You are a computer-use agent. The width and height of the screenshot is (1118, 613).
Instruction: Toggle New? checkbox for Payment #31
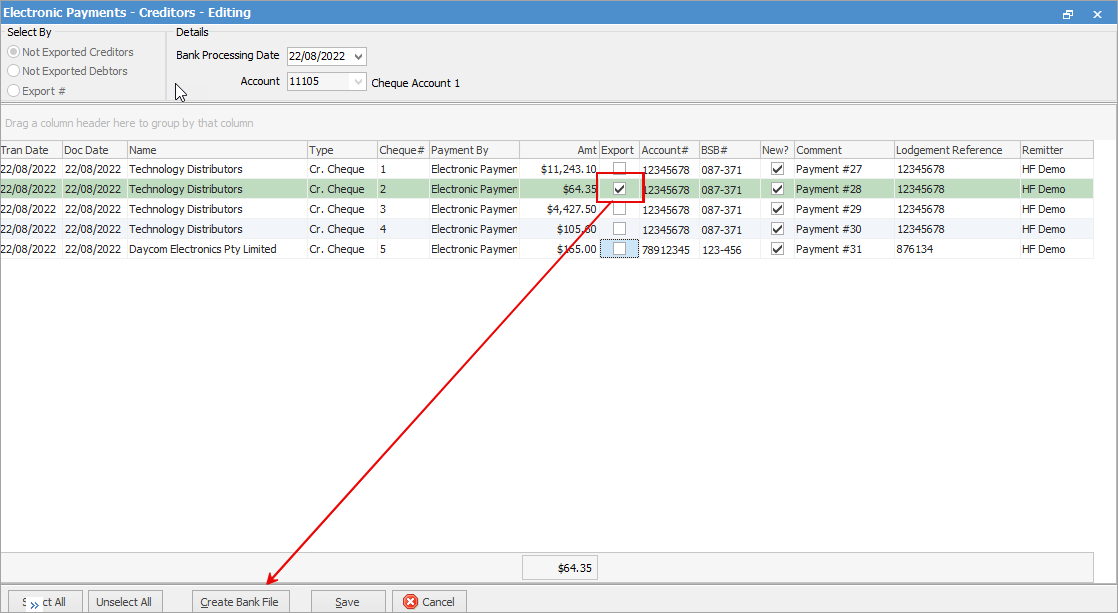tap(777, 249)
